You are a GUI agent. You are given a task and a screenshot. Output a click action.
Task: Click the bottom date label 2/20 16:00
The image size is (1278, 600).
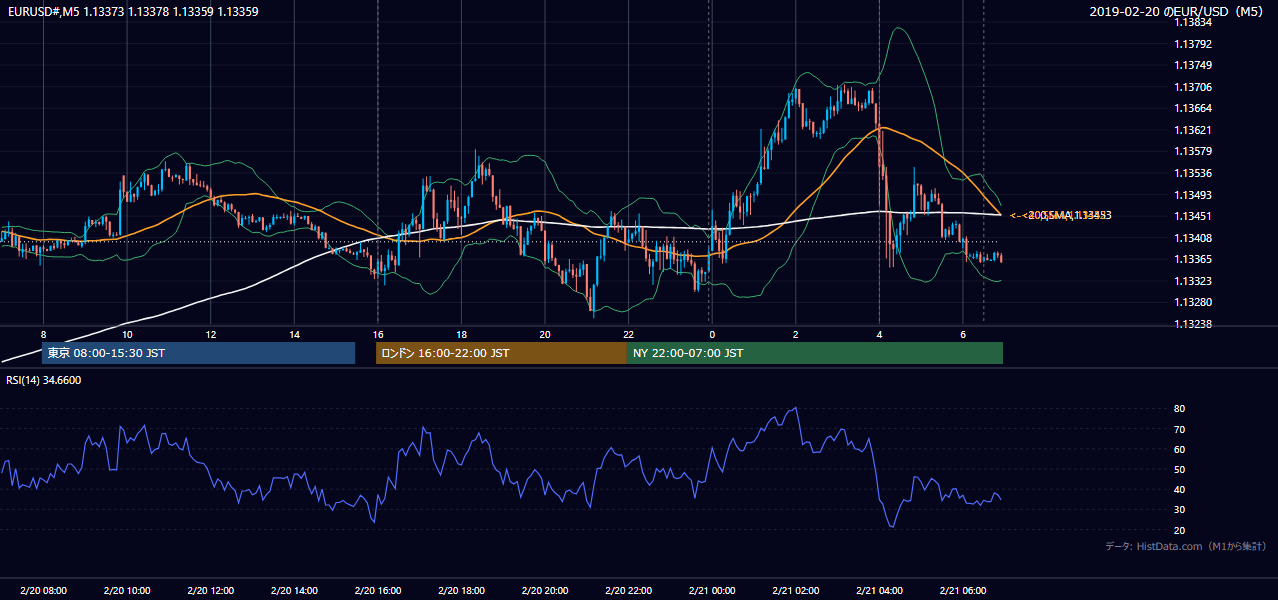click(378, 590)
